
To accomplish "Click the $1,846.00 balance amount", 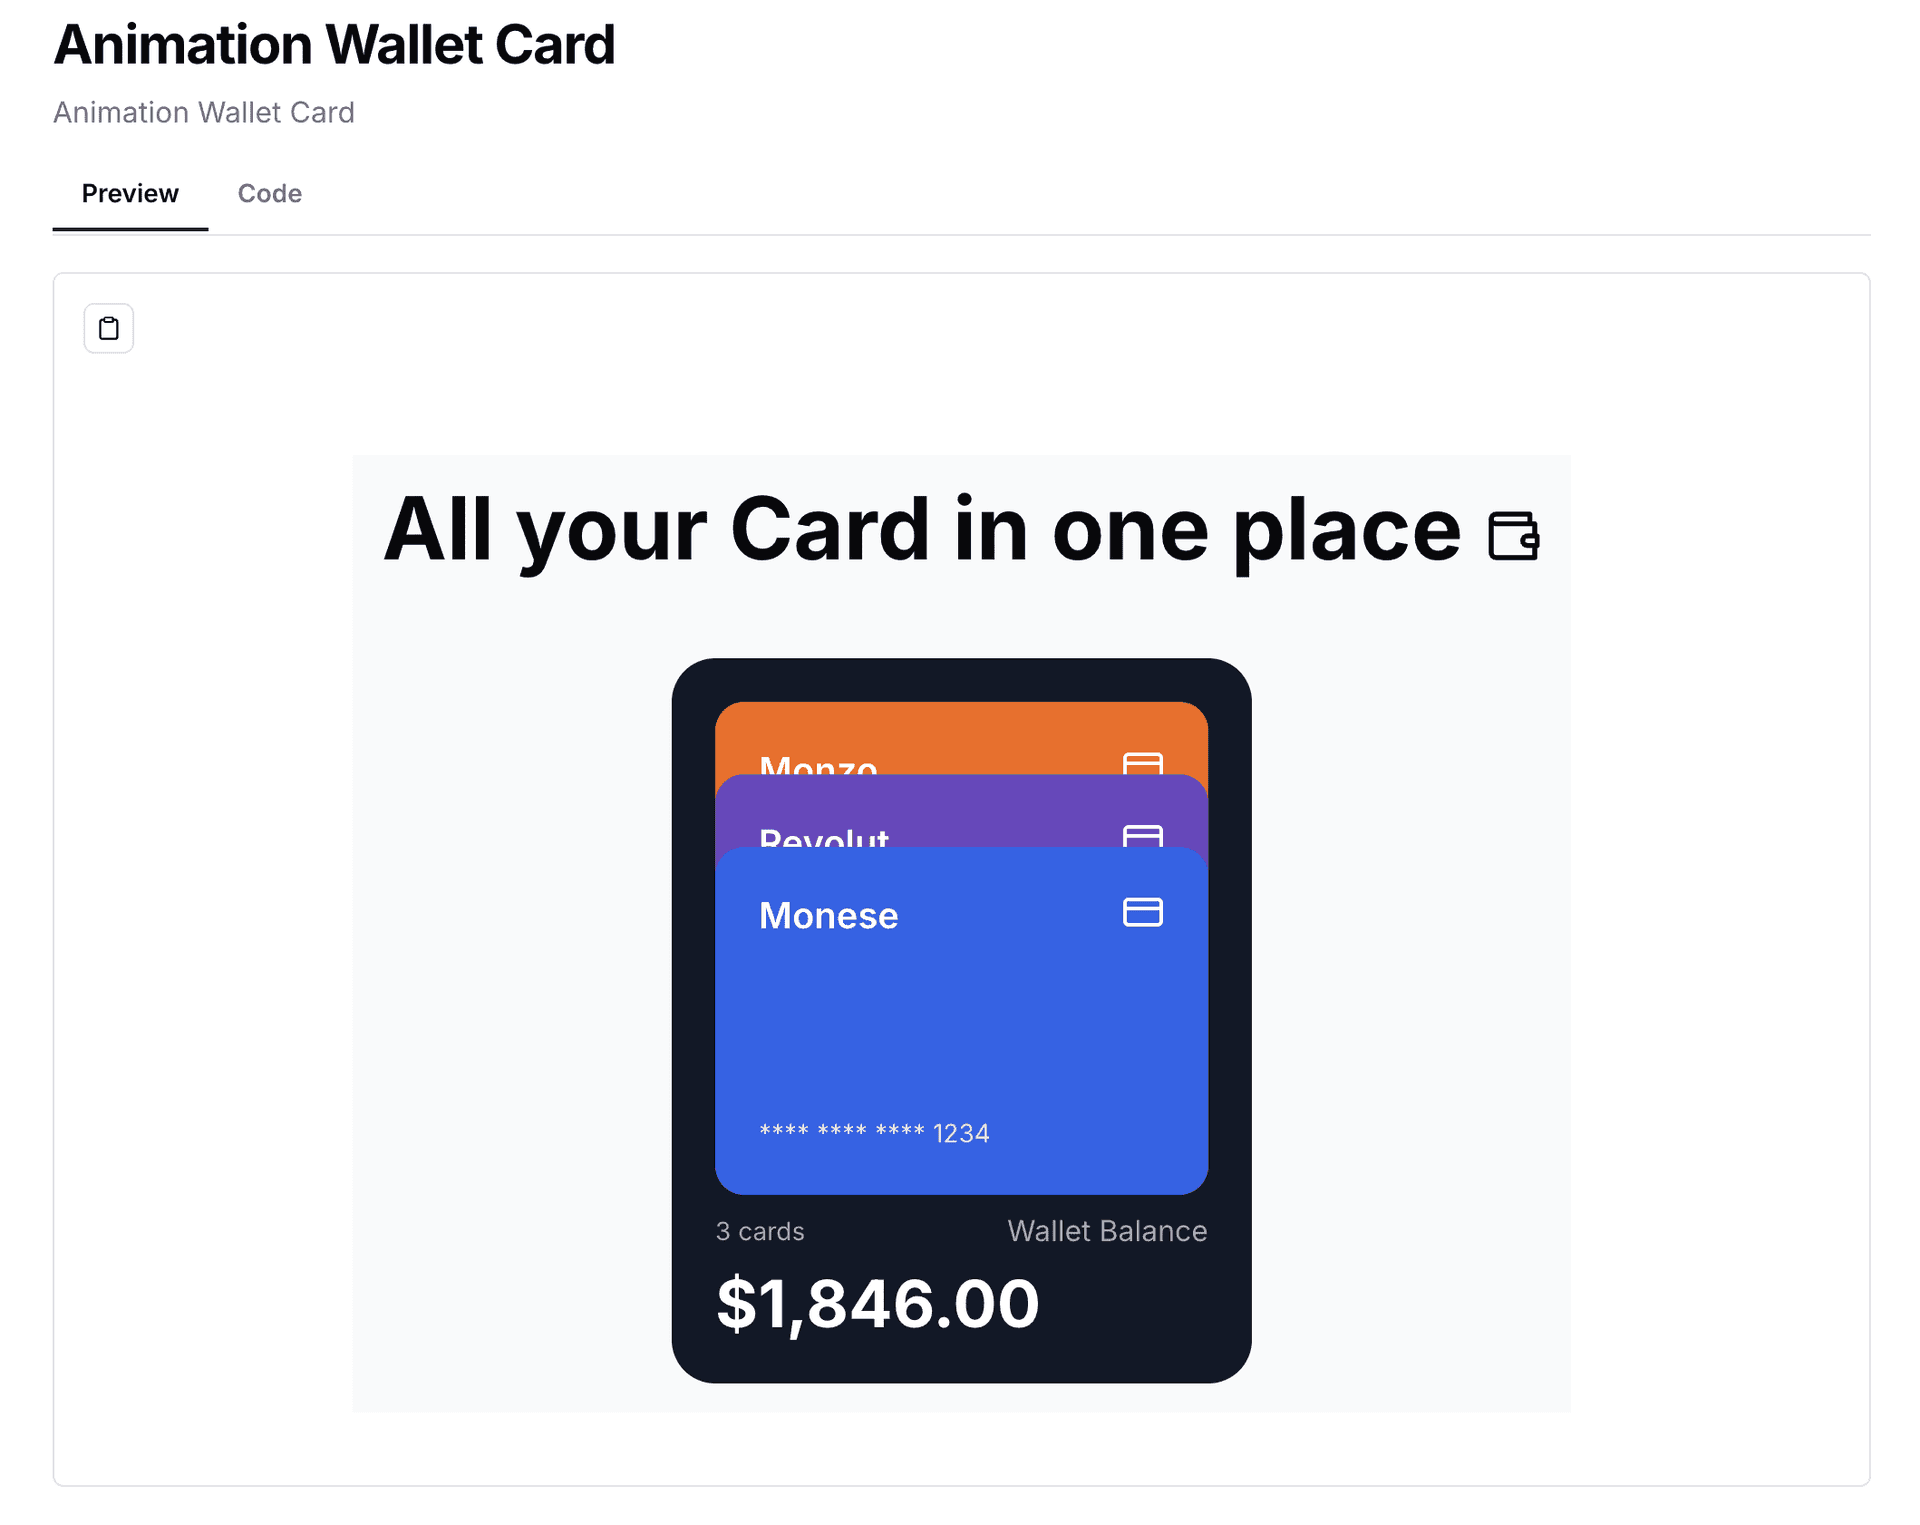I will (877, 1300).
